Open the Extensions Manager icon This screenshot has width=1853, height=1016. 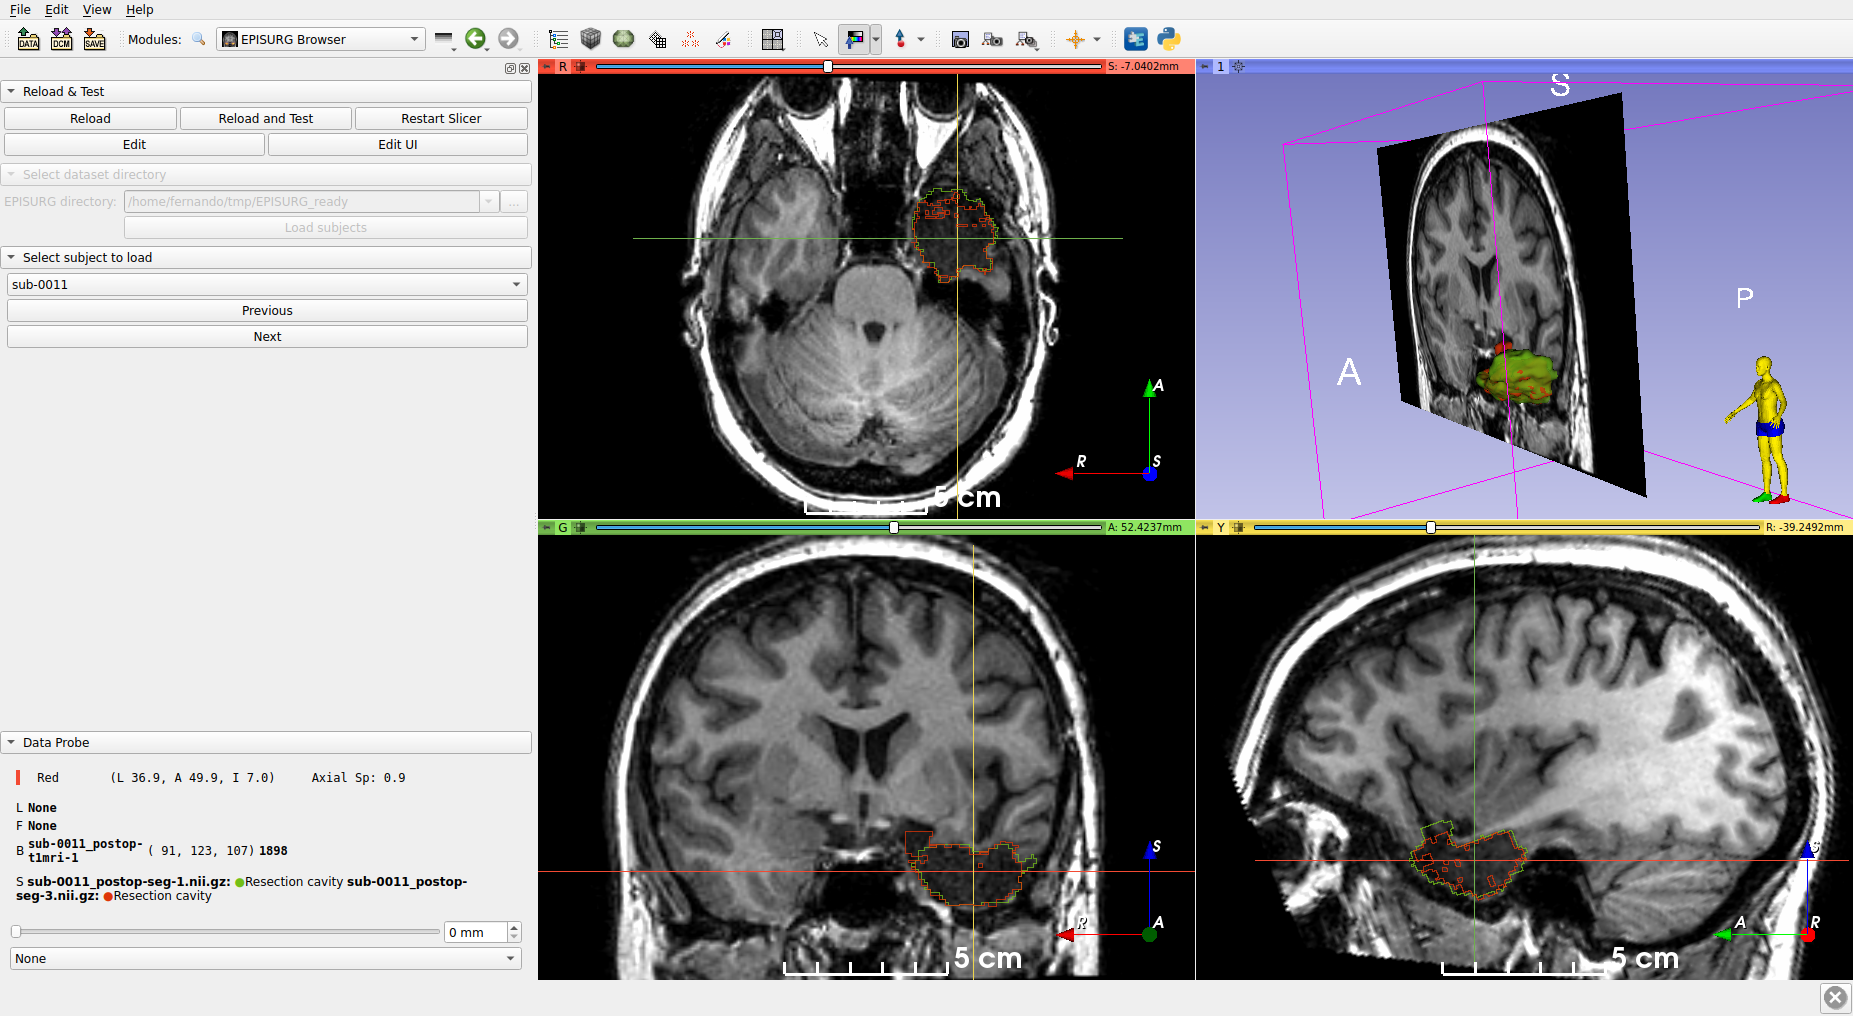click(1136, 39)
